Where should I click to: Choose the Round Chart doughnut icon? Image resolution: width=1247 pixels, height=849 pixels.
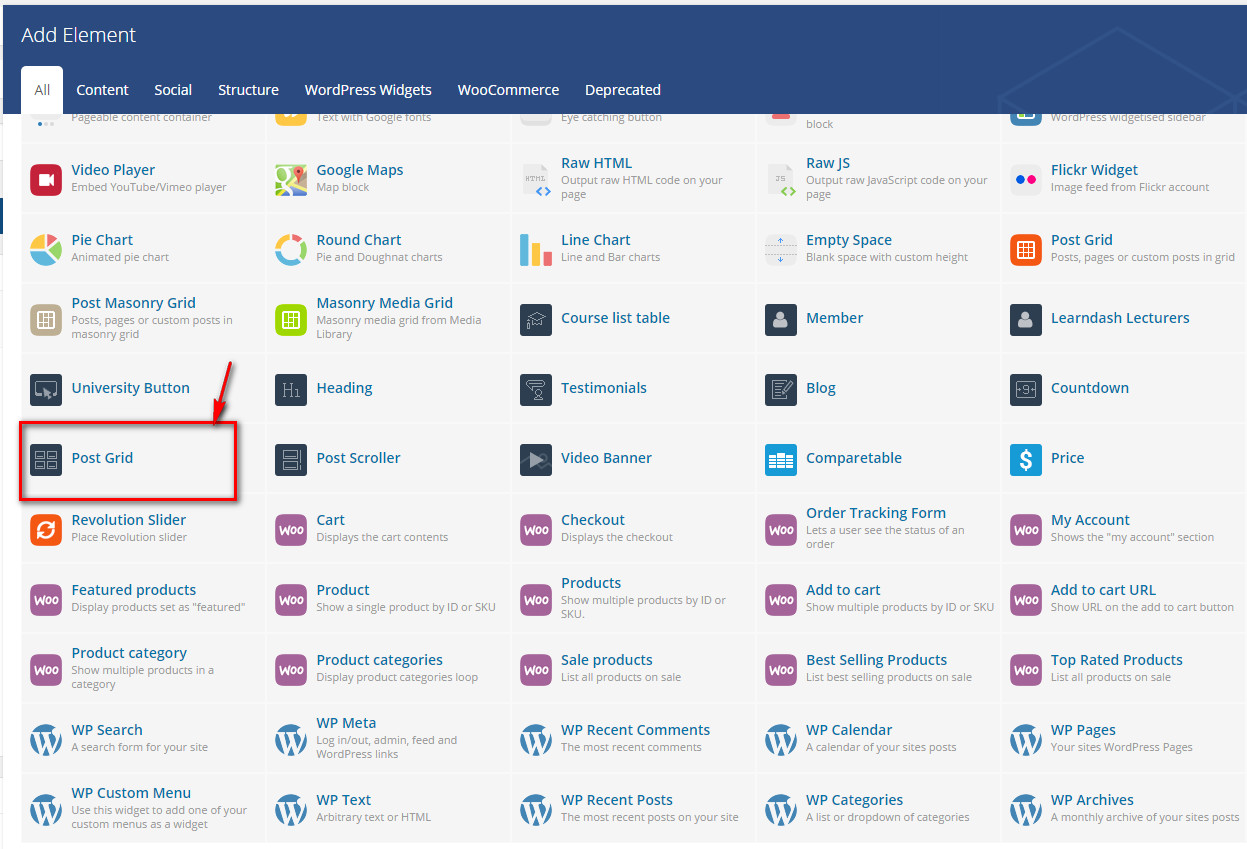tap(291, 250)
